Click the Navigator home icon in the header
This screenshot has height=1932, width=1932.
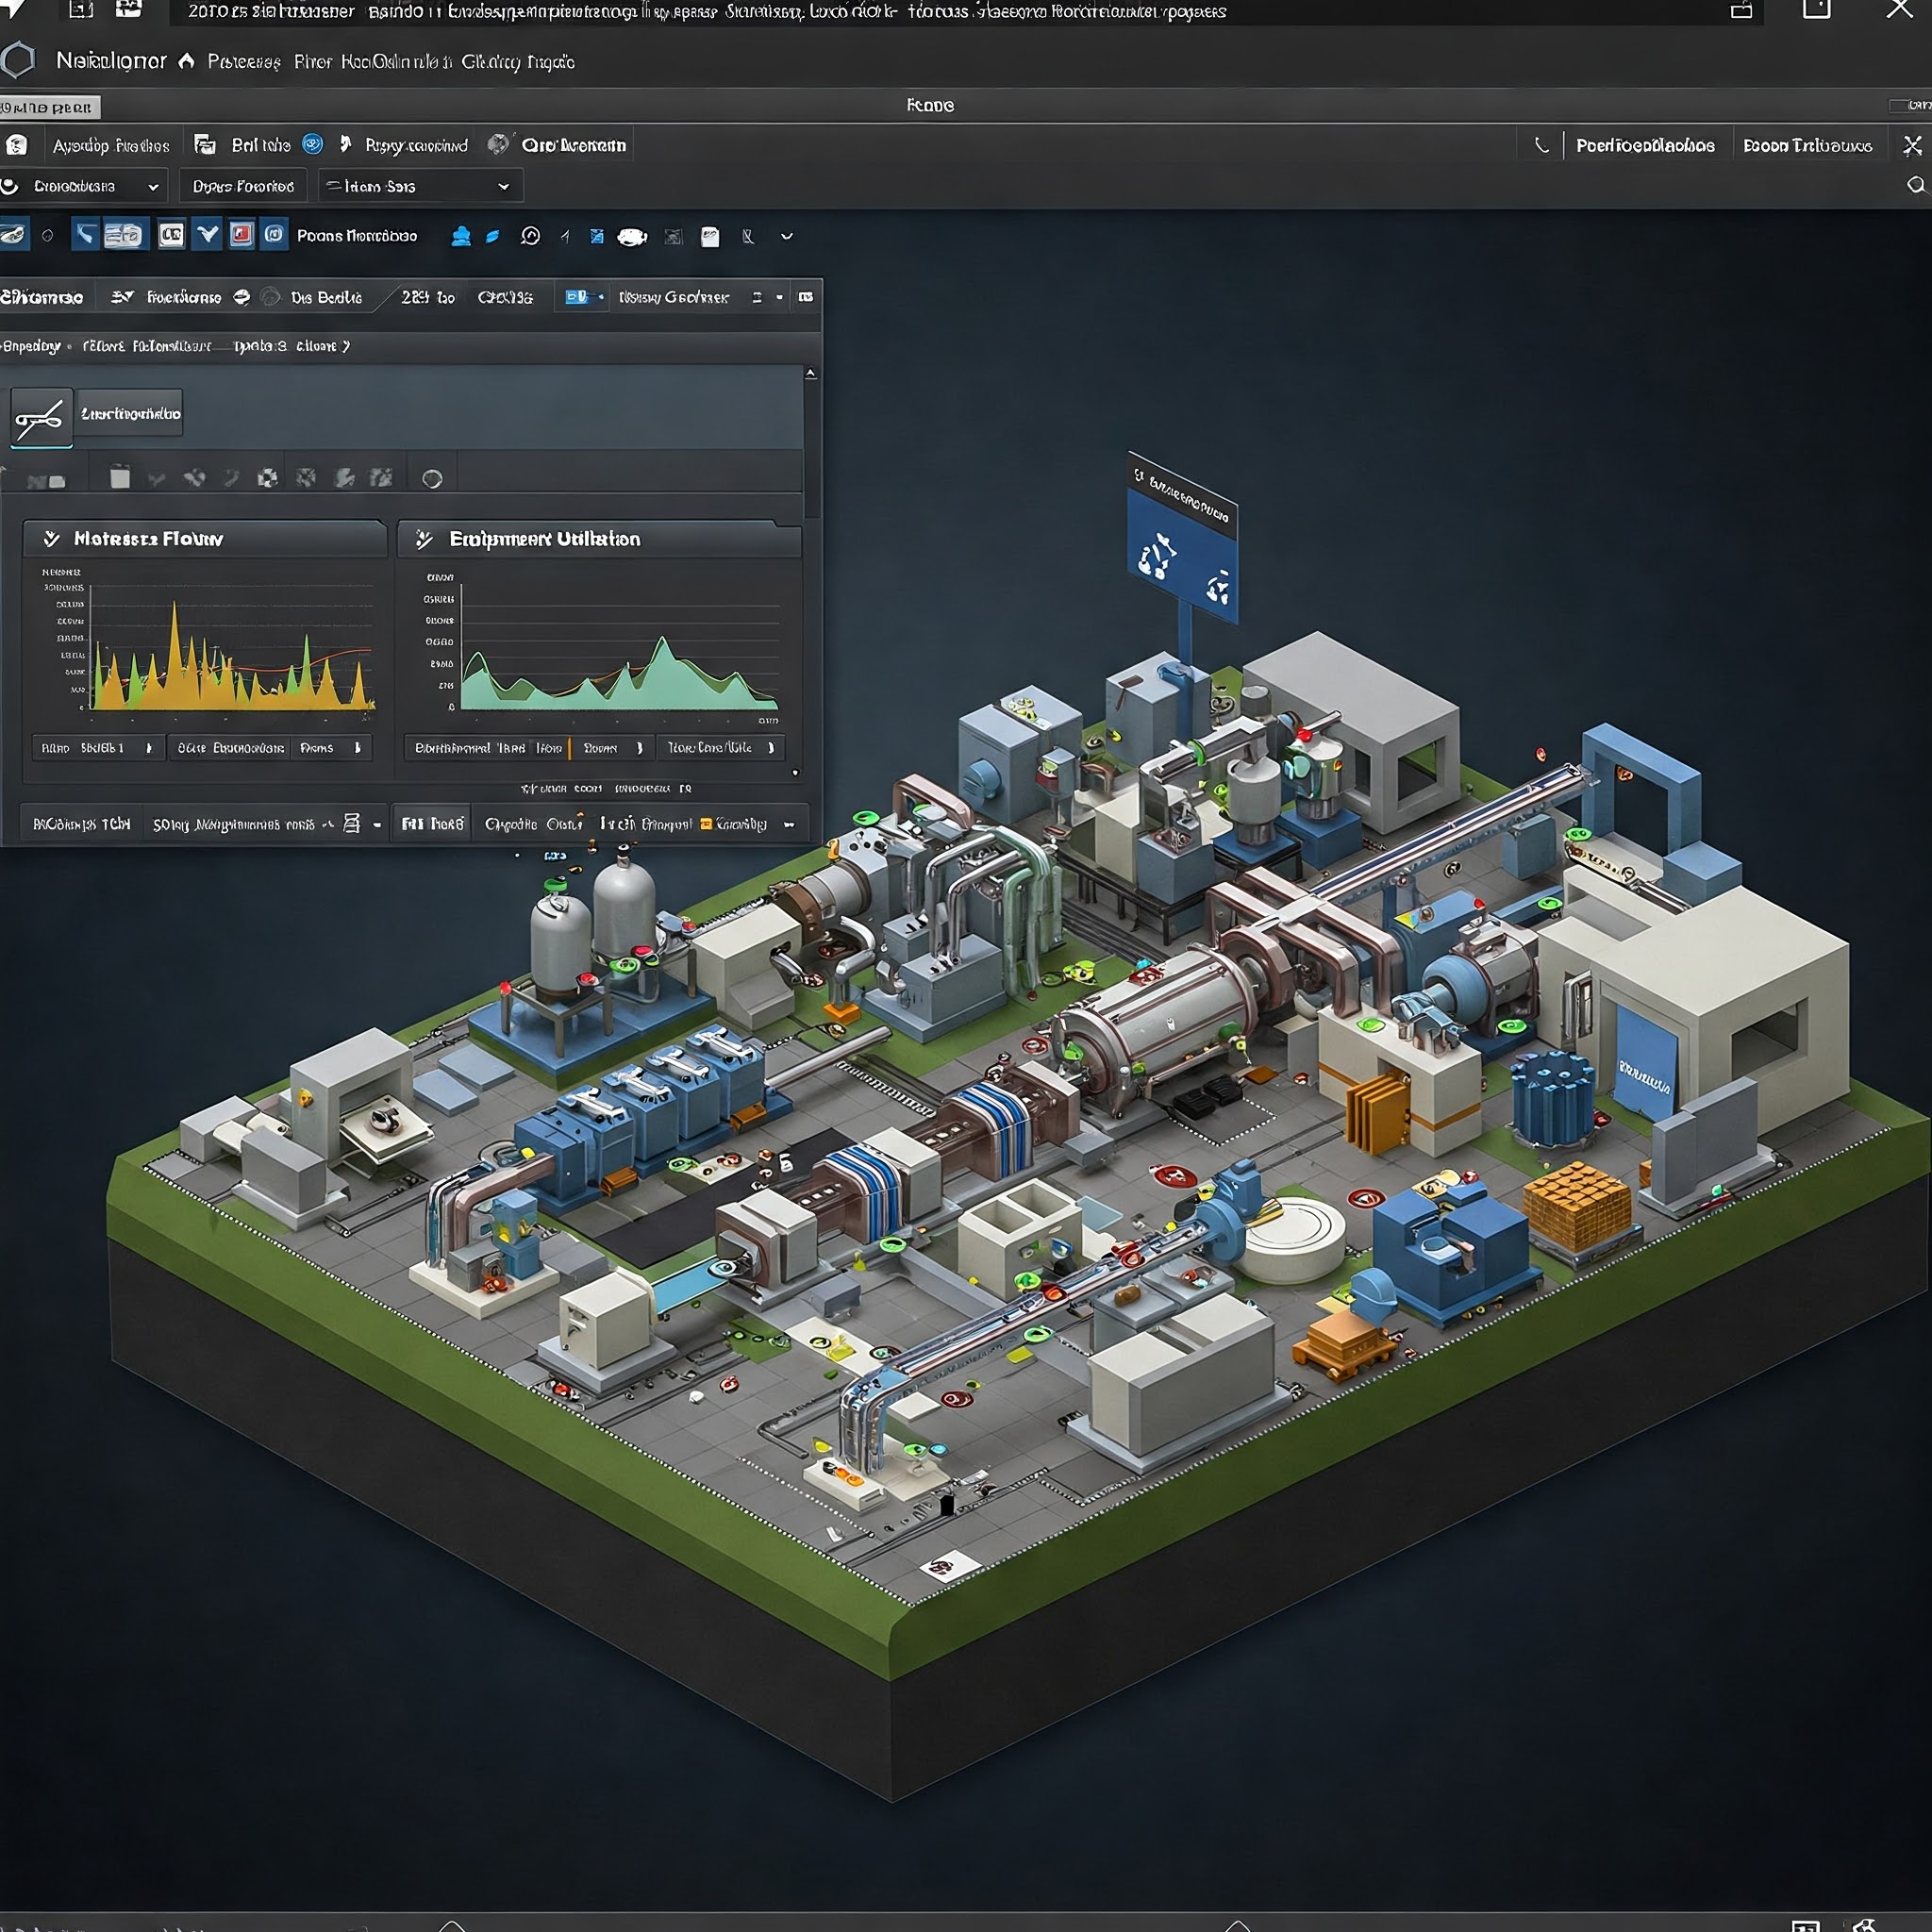click(186, 62)
